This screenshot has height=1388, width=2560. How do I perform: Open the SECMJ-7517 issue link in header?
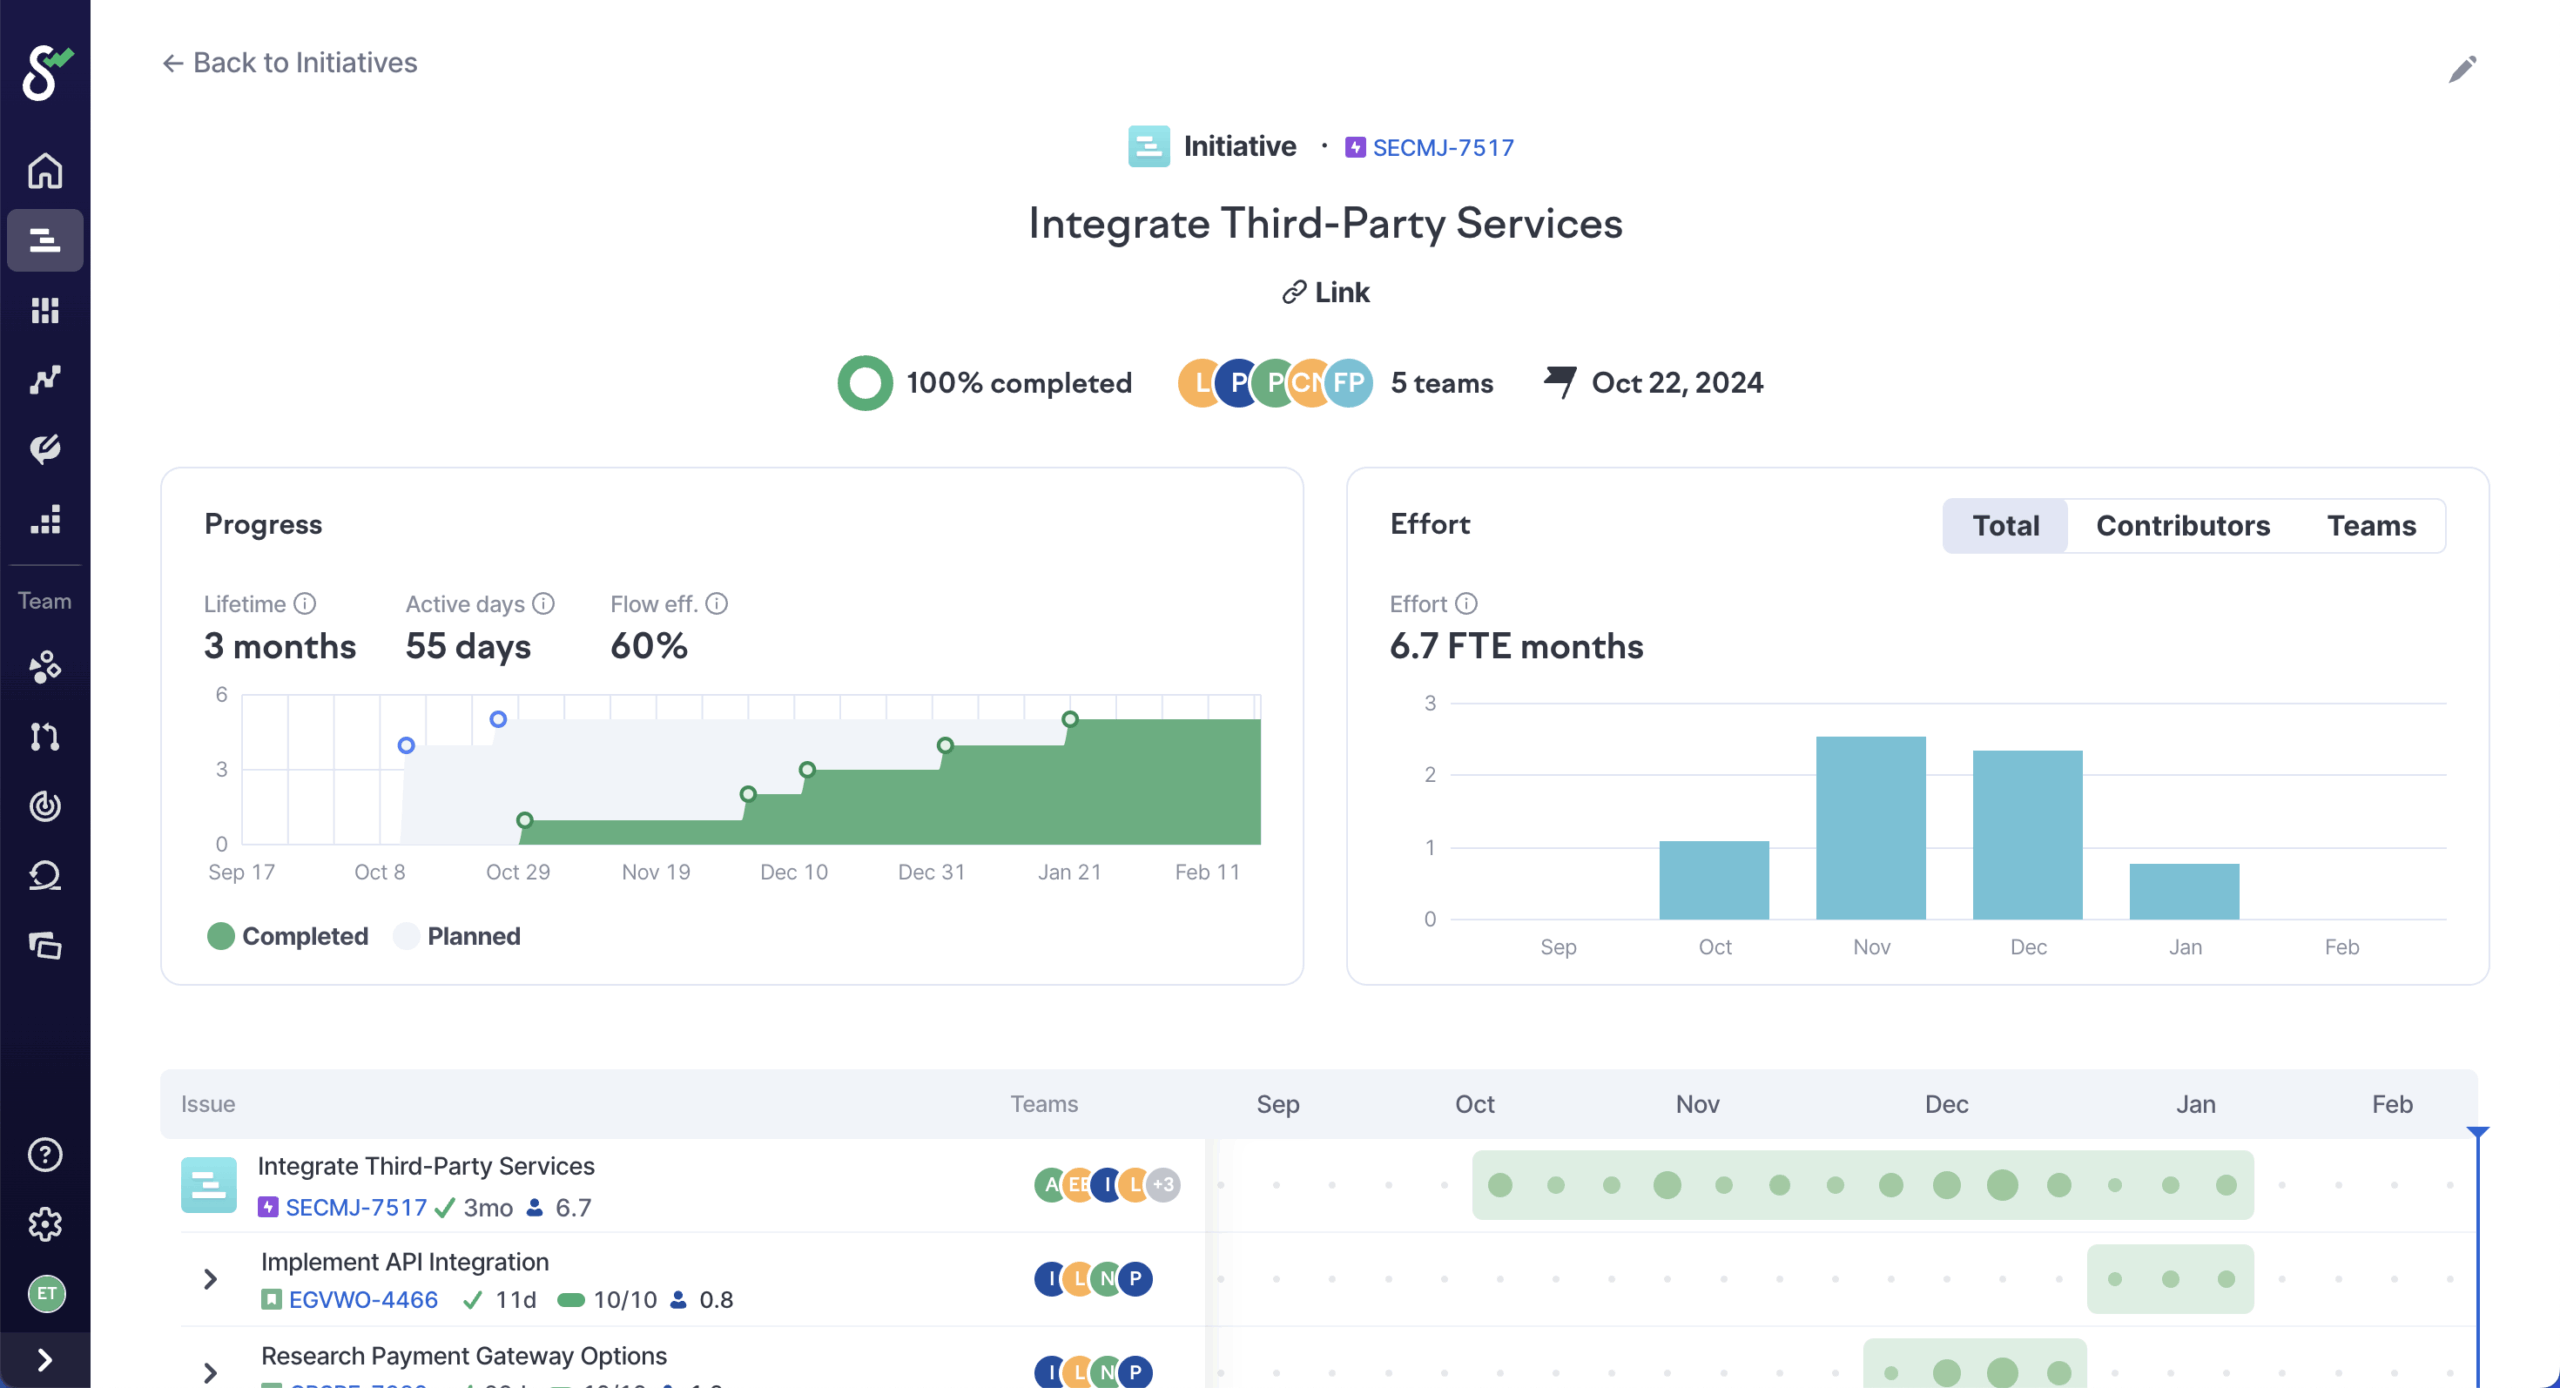click(x=1442, y=148)
